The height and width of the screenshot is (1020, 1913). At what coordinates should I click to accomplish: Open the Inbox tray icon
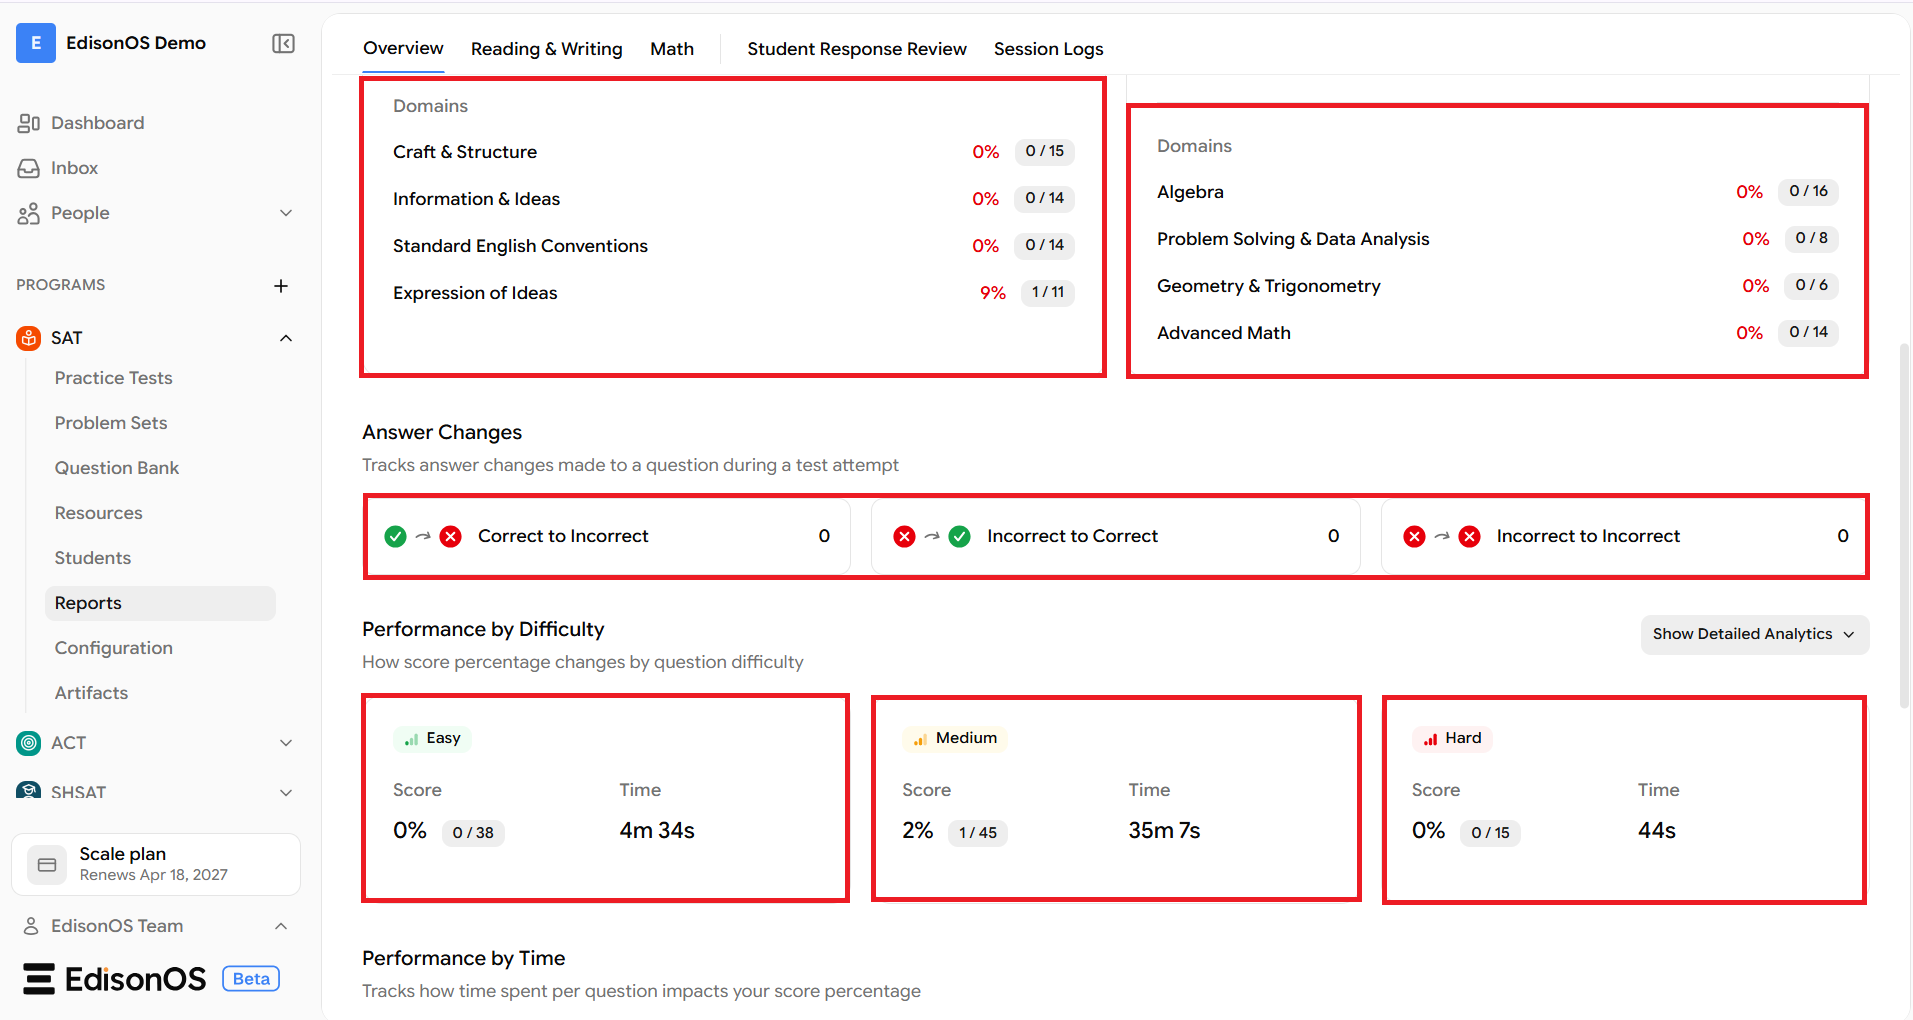[29, 168]
